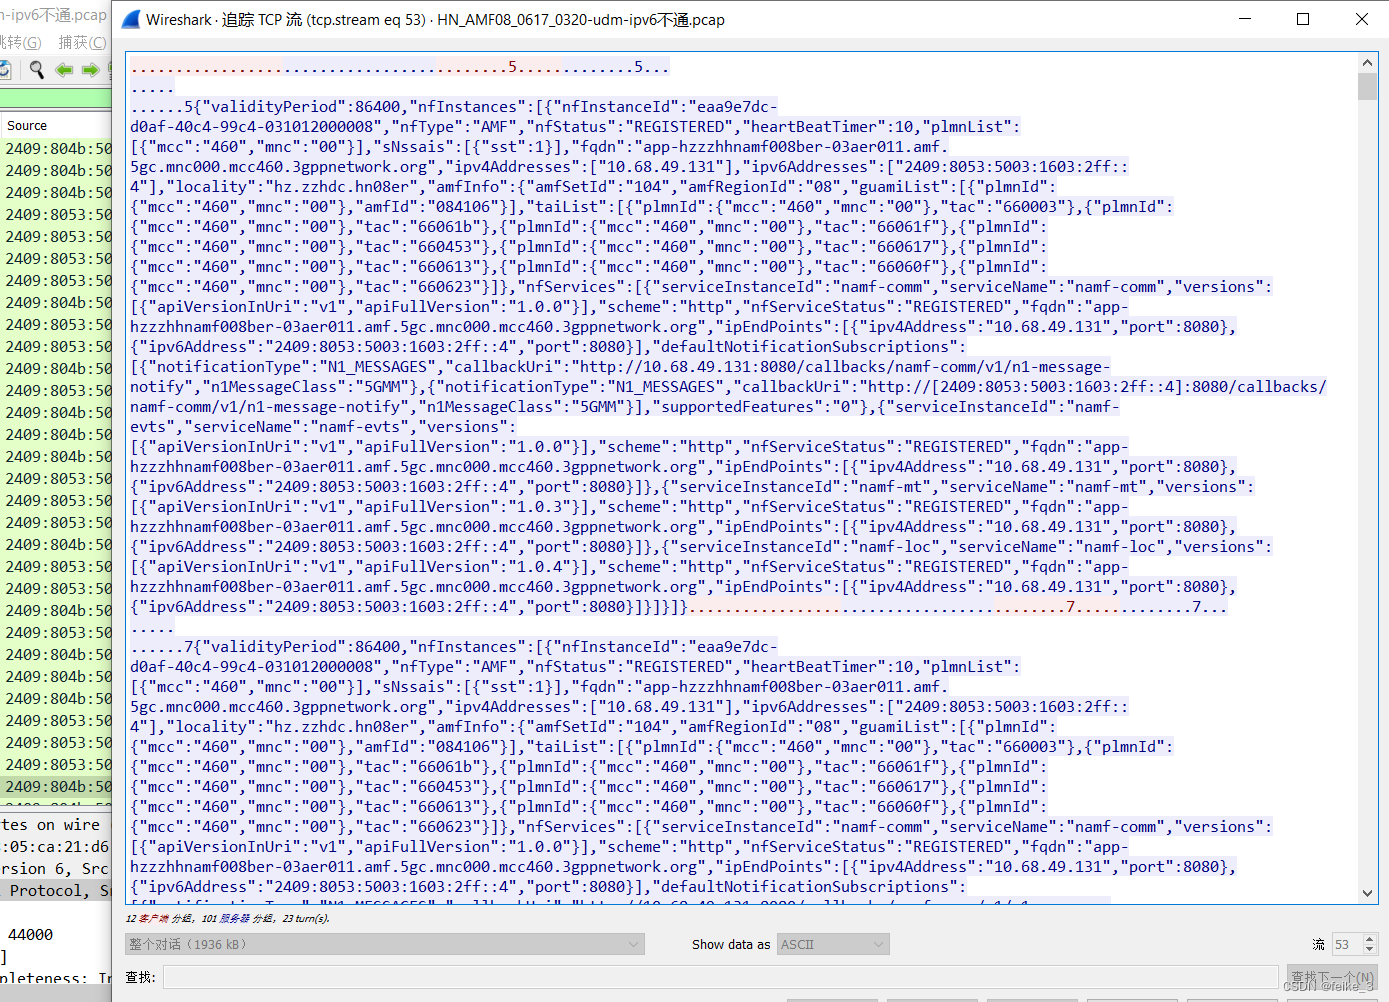Click the "Protocol, S" line in packet details pane
This screenshot has width=1389, height=1002.
tap(56, 890)
